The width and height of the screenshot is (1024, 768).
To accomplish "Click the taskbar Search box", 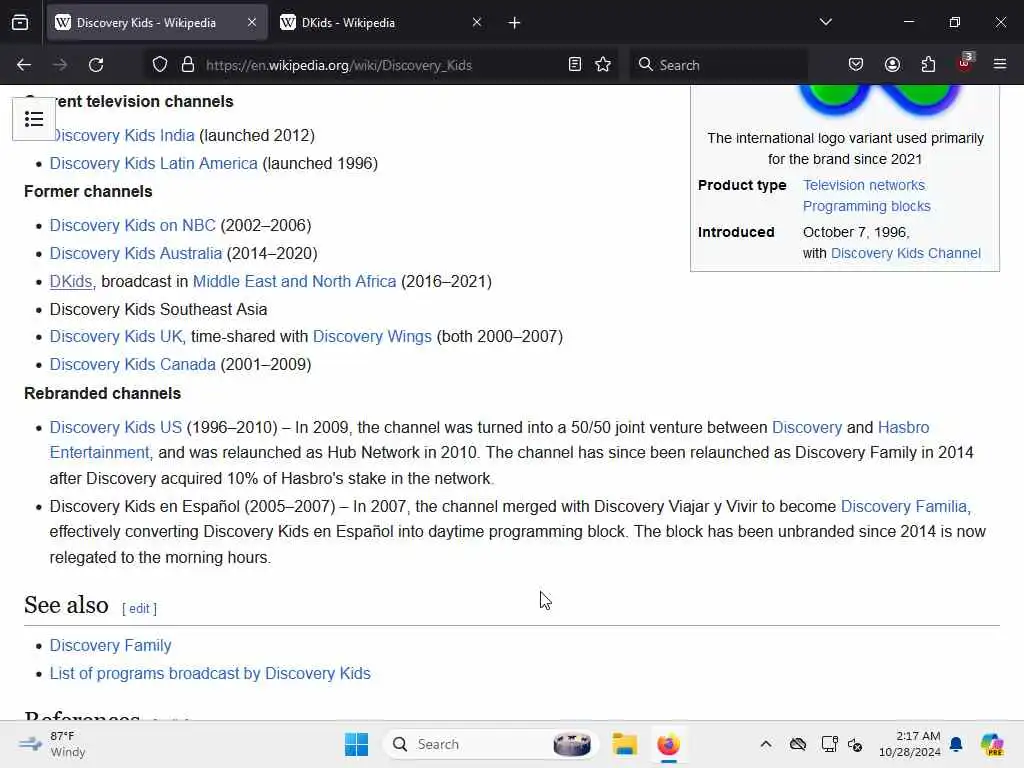I will (x=490, y=744).
